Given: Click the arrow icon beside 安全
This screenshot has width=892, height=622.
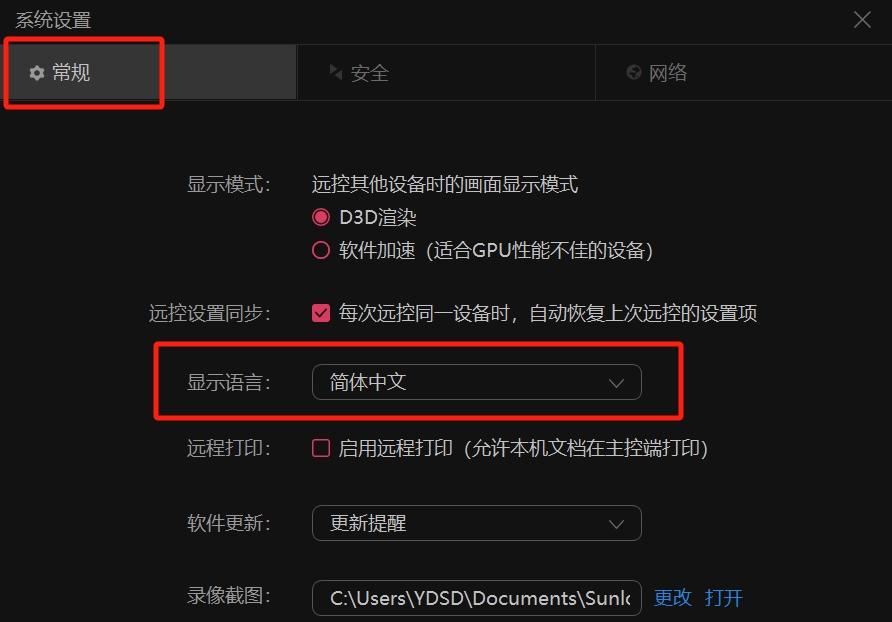Looking at the screenshot, I should click(x=336, y=72).
